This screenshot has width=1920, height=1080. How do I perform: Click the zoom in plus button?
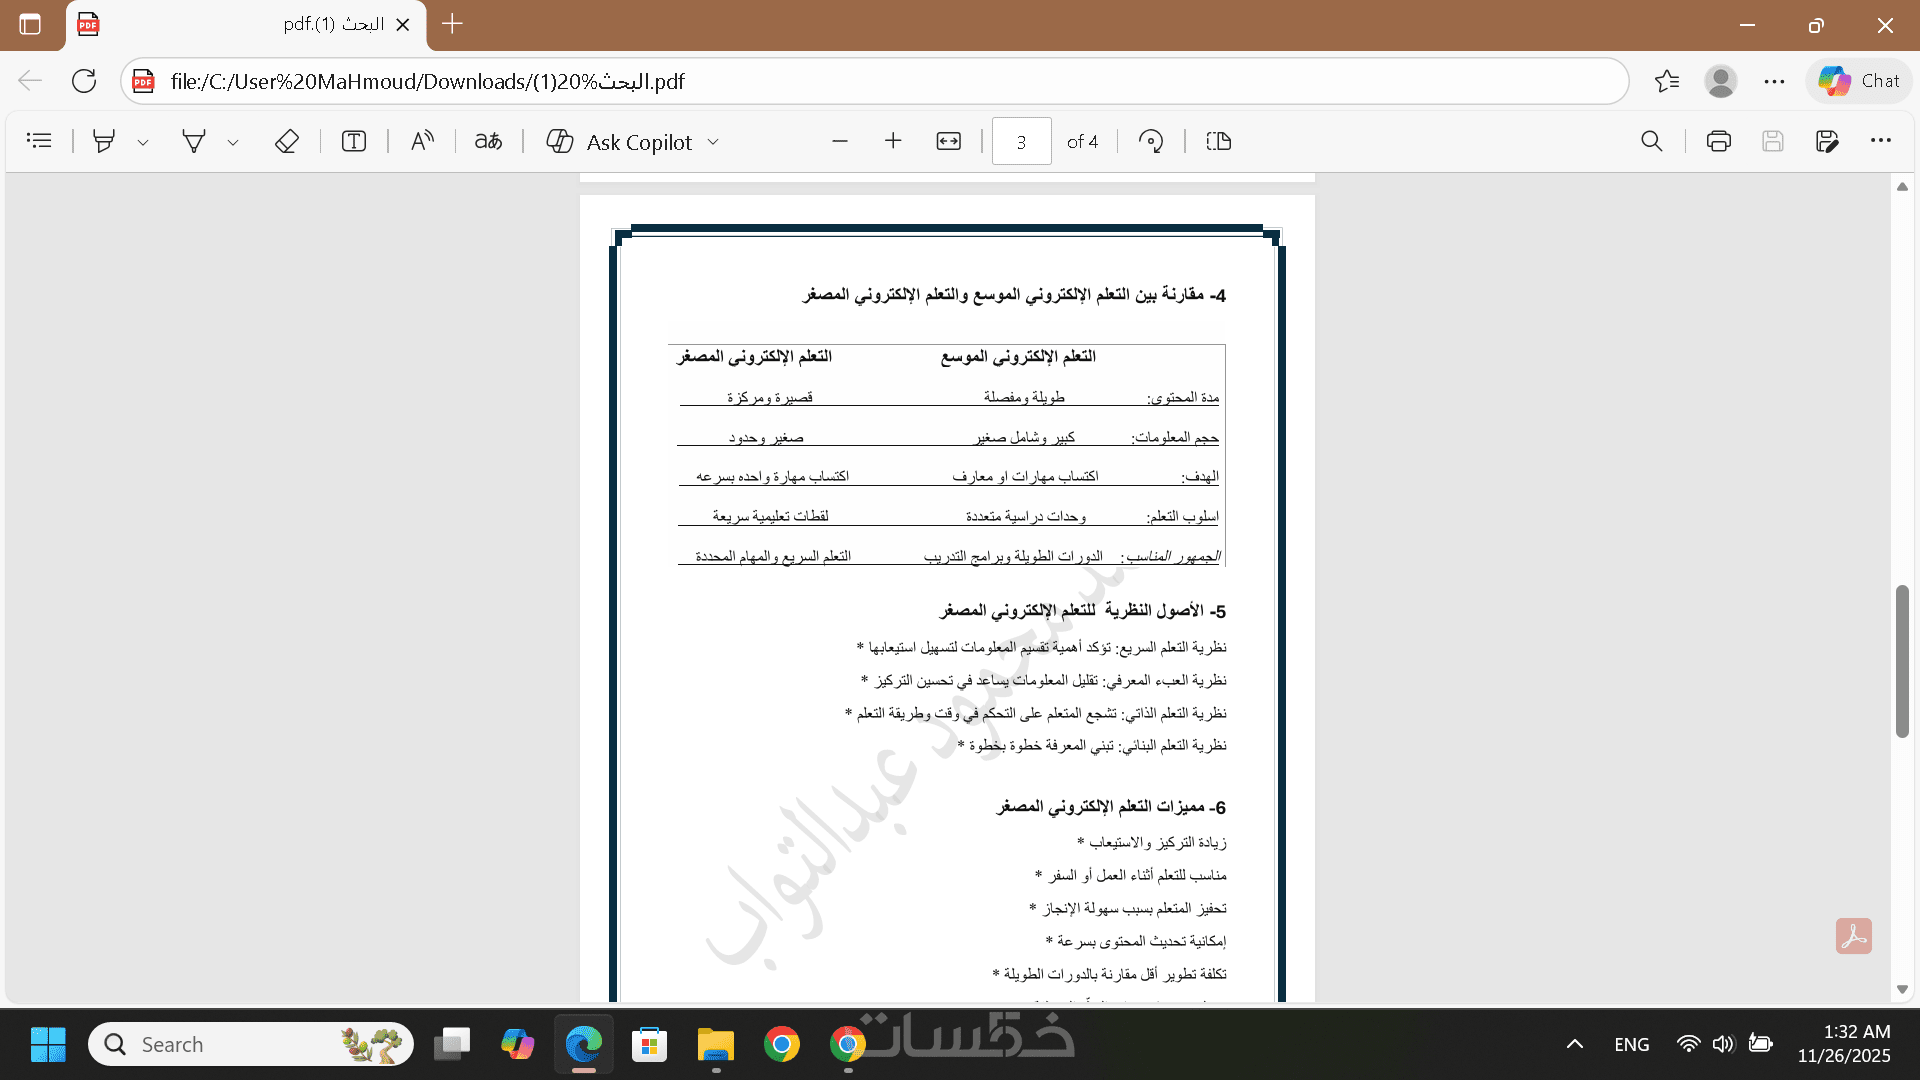click(x=893, y=141)
